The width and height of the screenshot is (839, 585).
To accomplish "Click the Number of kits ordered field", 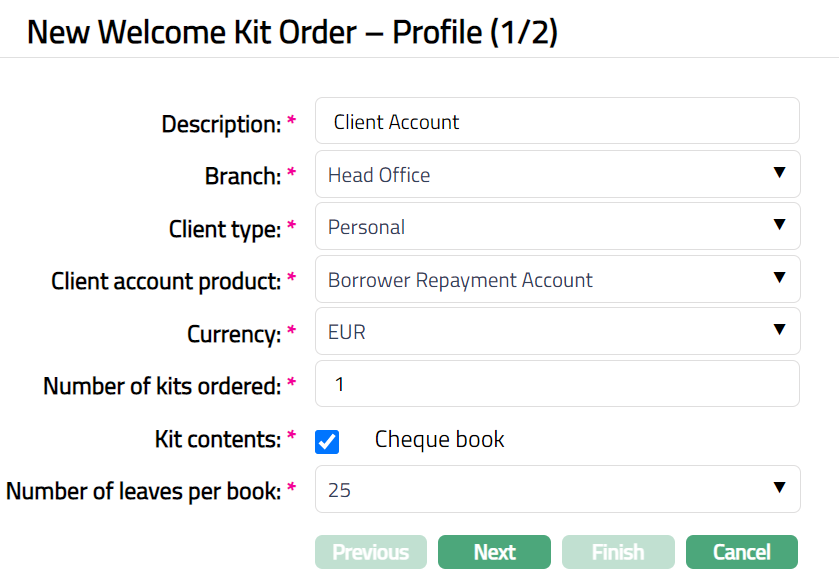I will coord(557,384).
